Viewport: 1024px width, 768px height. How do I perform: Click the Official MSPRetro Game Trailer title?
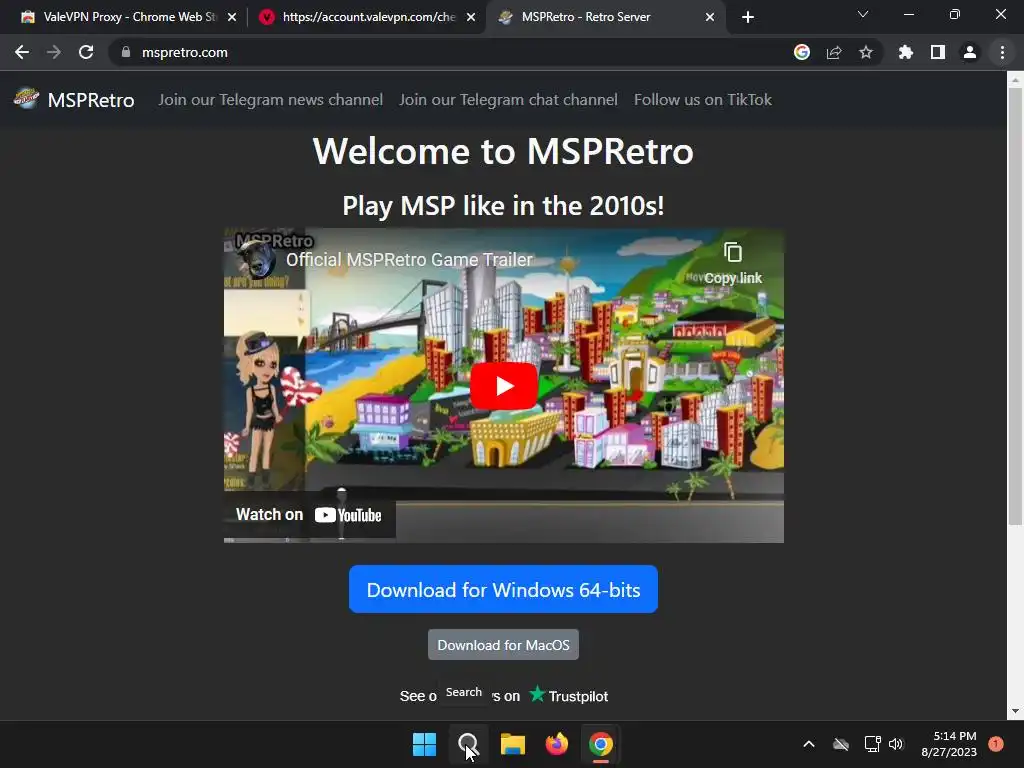click(x=409, y=260)
